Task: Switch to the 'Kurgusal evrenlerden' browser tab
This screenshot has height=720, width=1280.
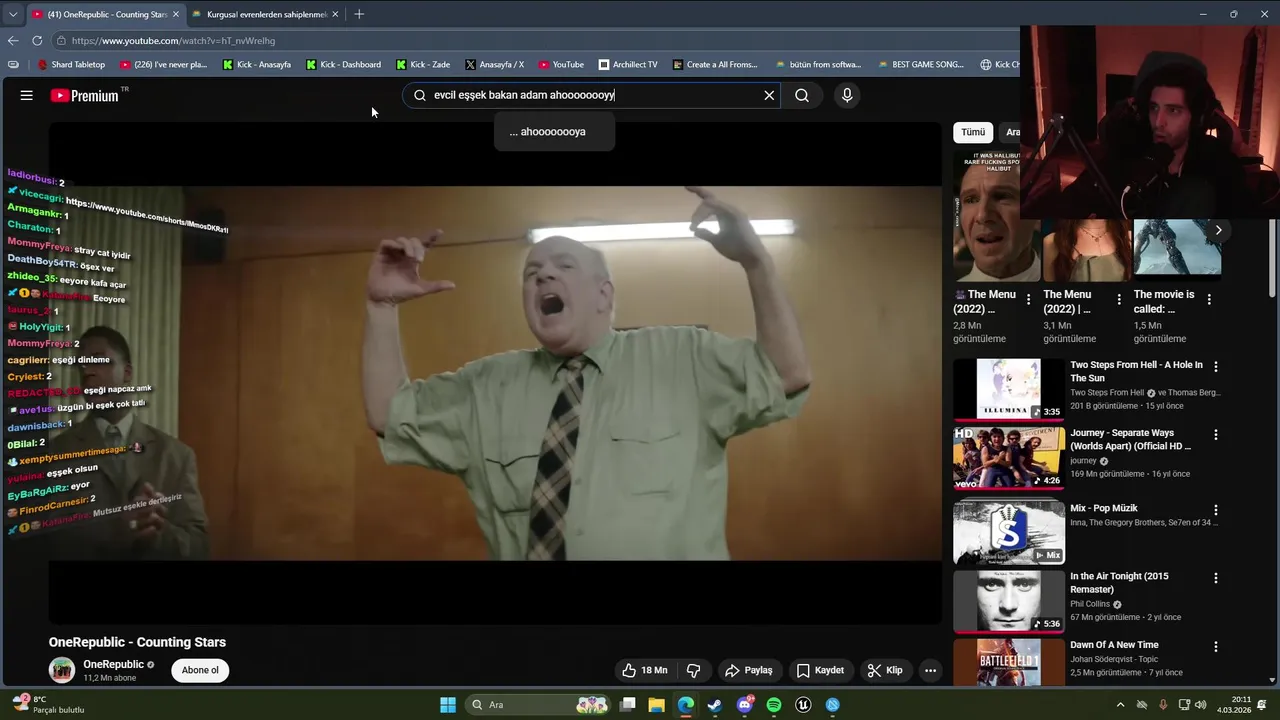Action: click(x=266, y=14)
